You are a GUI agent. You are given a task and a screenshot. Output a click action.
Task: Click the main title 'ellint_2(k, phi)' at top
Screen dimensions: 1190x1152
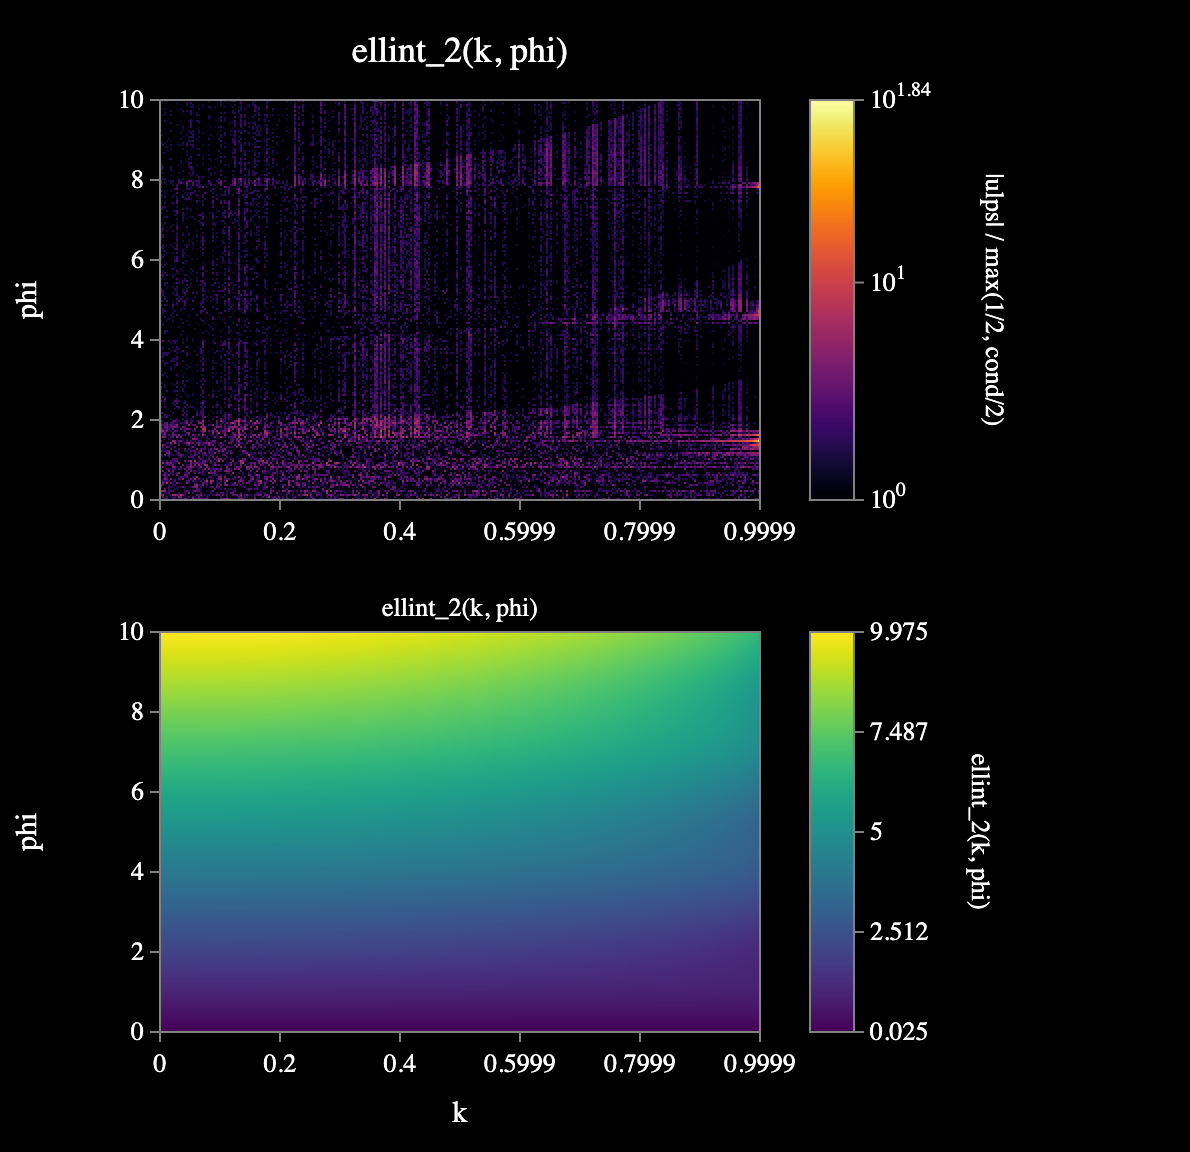(459, 52)
